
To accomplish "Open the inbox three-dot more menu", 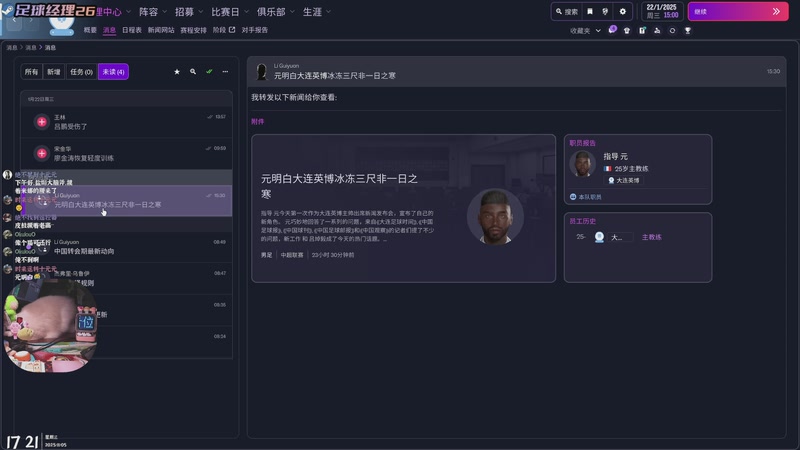I will (x=225, y=72).
